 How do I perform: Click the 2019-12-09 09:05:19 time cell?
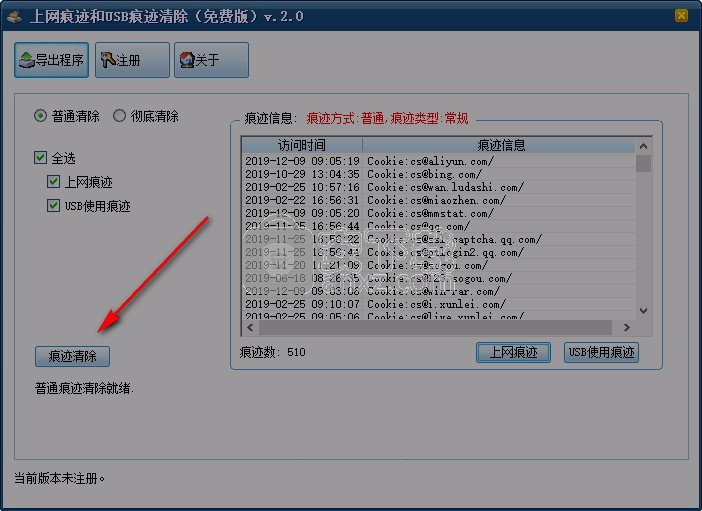302,161
